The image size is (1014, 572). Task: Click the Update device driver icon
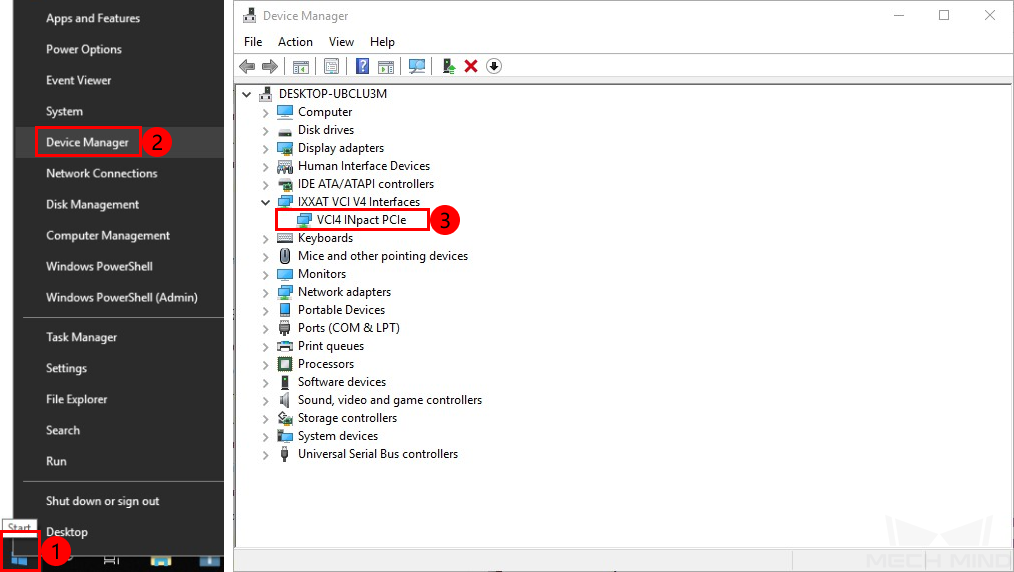tap(448, 66)
